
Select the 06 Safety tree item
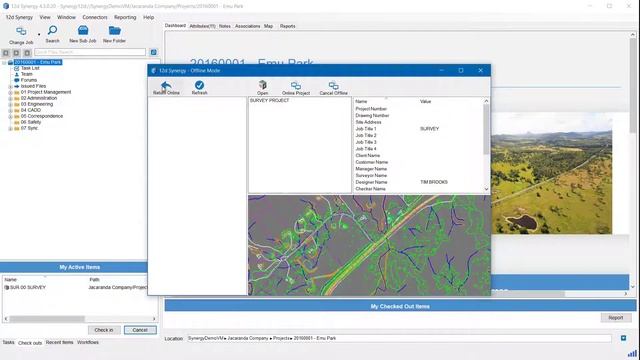point(31,122)
